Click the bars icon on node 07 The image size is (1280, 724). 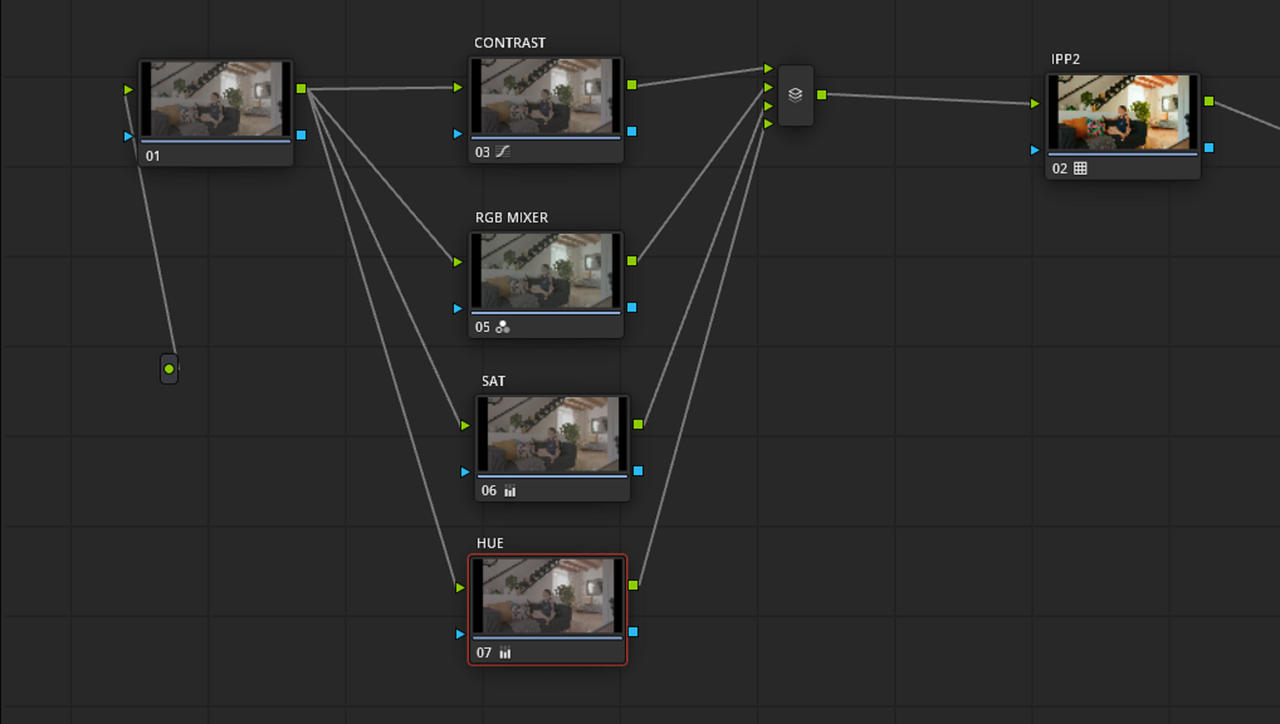505,653
